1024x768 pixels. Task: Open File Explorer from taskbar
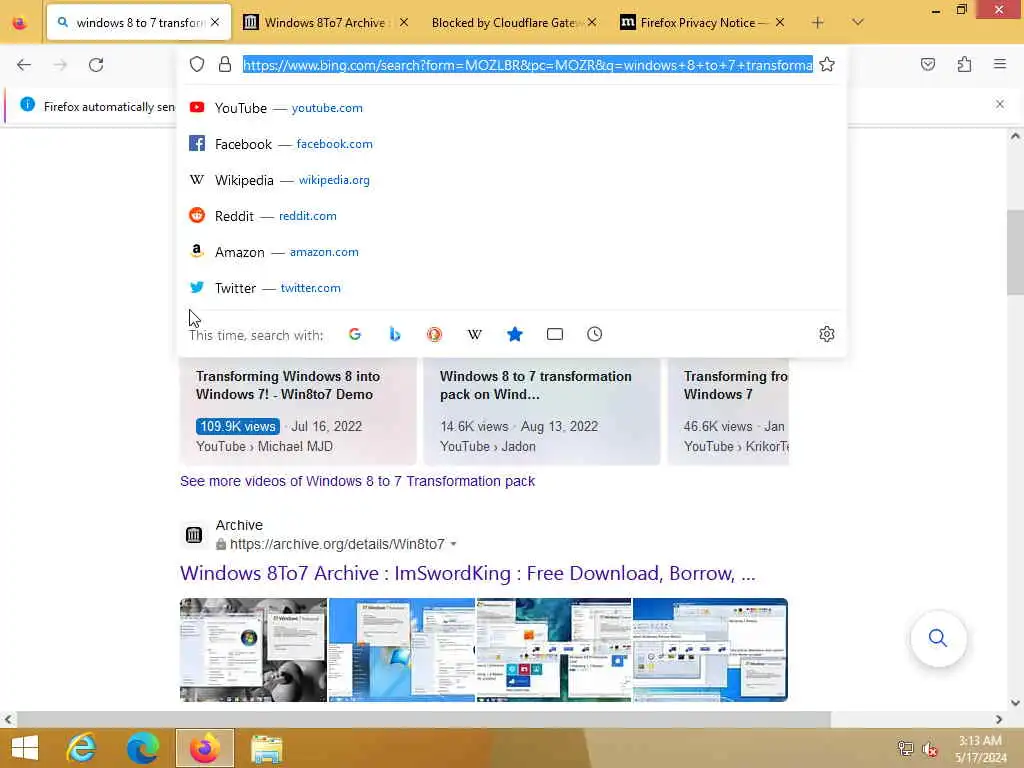tap(266, 748)
